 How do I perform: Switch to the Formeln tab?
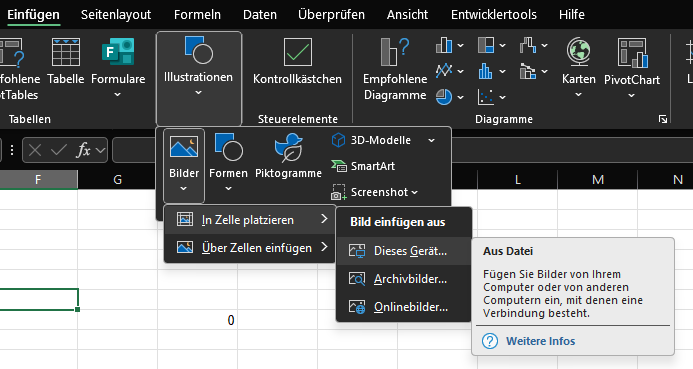(197, 15)
